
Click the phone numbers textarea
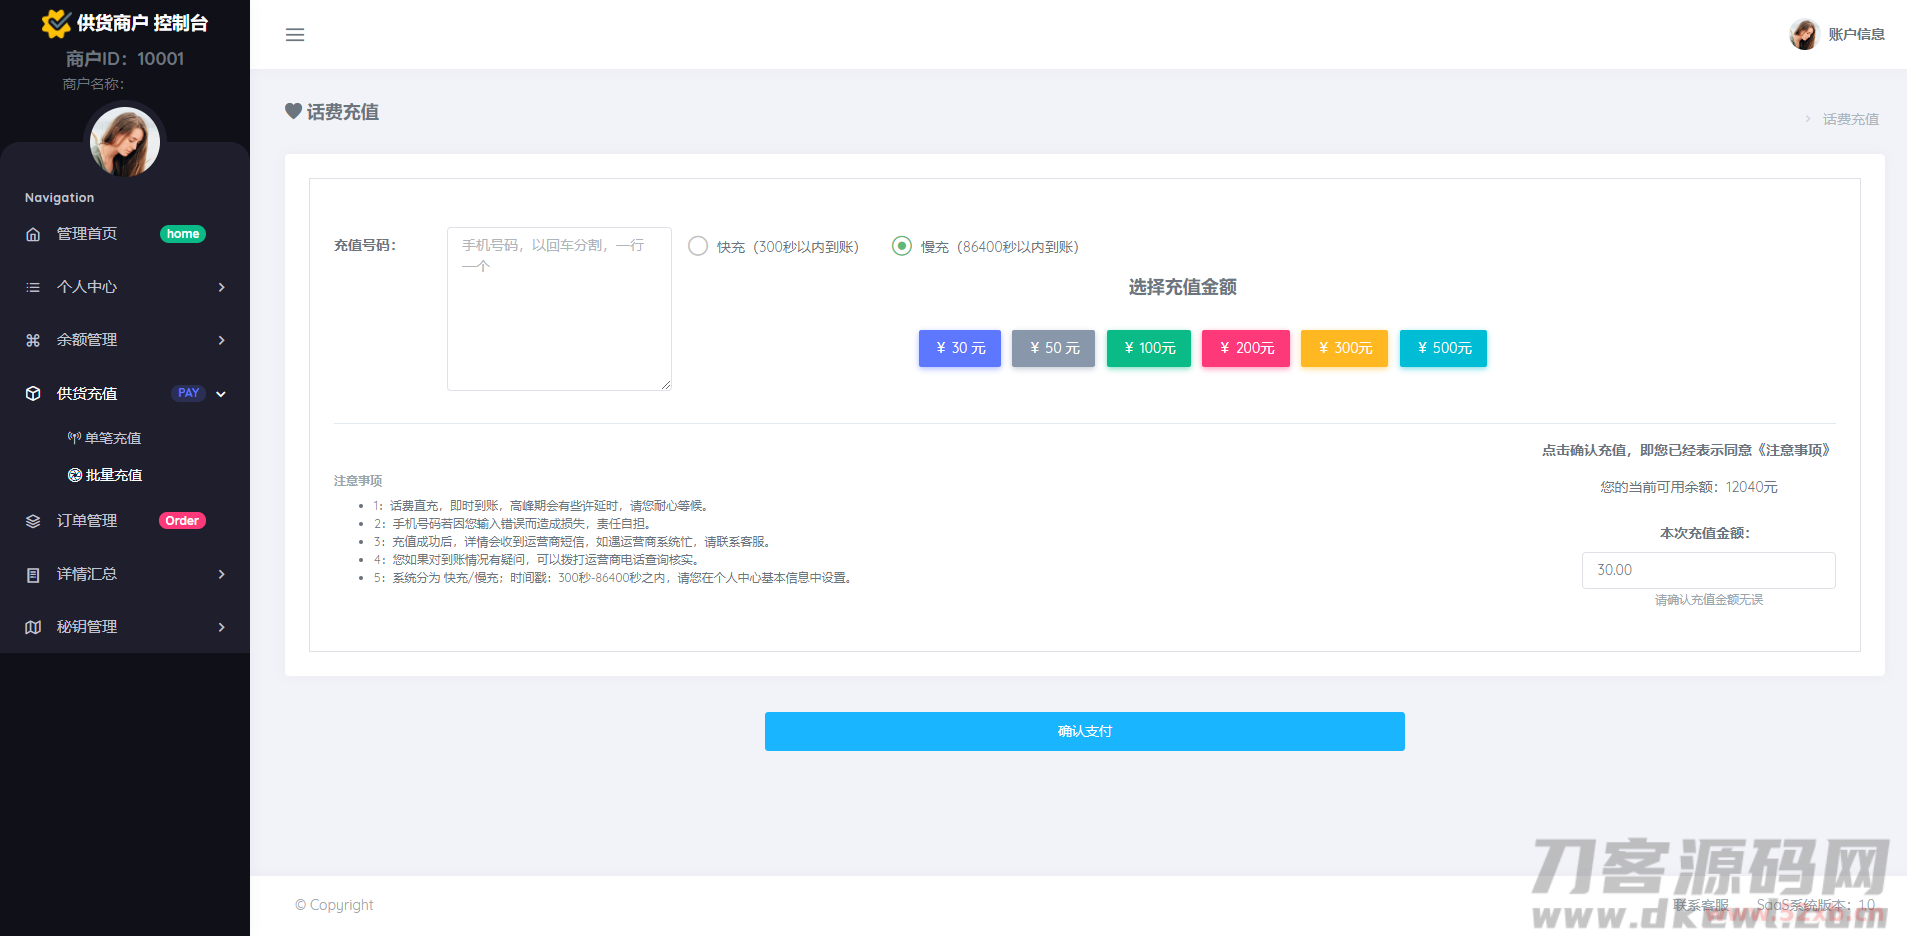559,308
